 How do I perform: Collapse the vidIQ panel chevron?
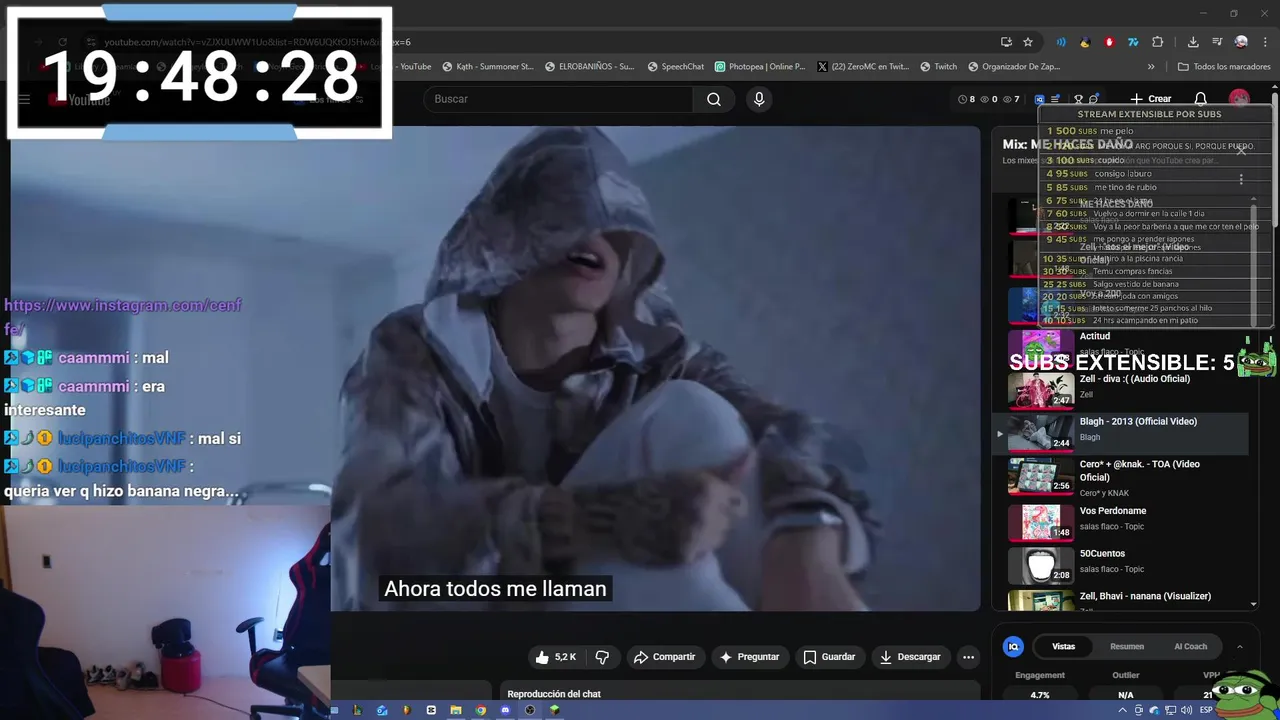tap(1240, 646)
